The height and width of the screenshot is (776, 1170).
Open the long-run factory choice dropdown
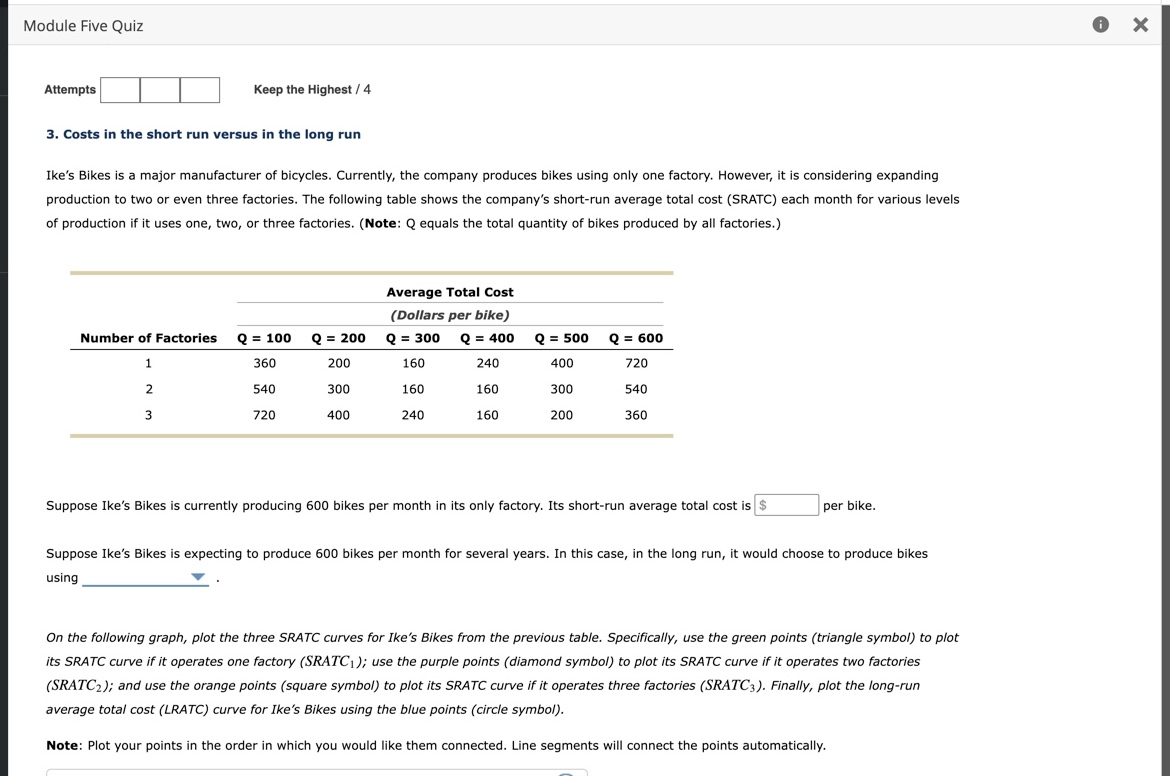click(x=145, y=577)
